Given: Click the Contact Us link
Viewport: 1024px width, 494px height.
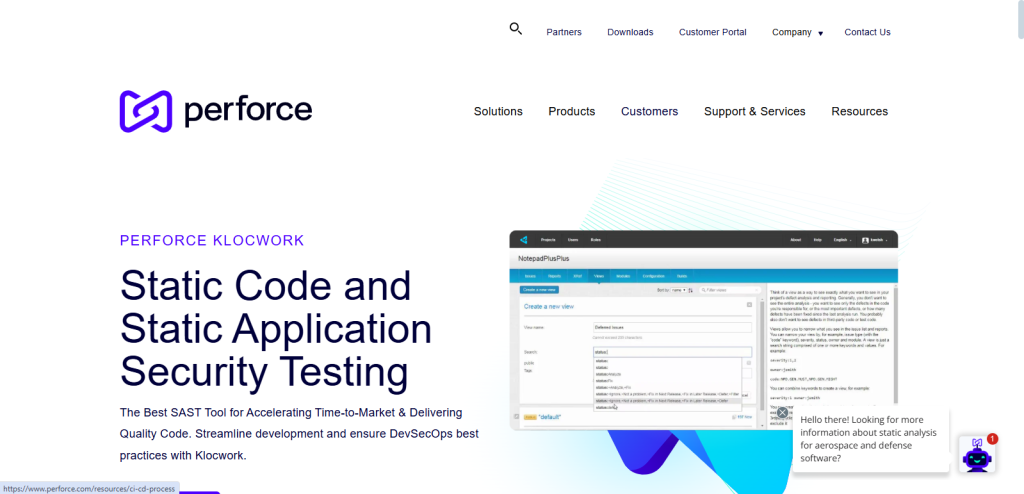Looking at the screenshot, I should click(x=867, y=32).
